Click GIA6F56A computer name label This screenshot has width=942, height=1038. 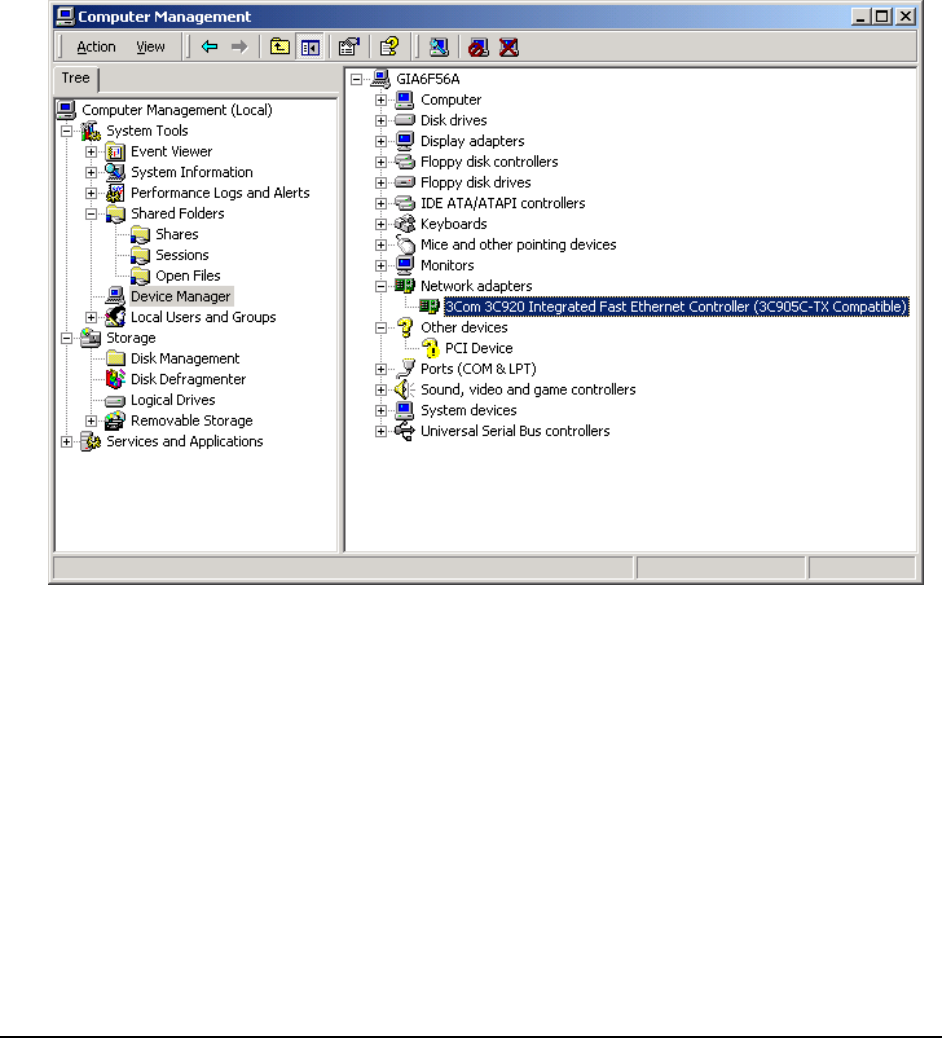[428, 79]
